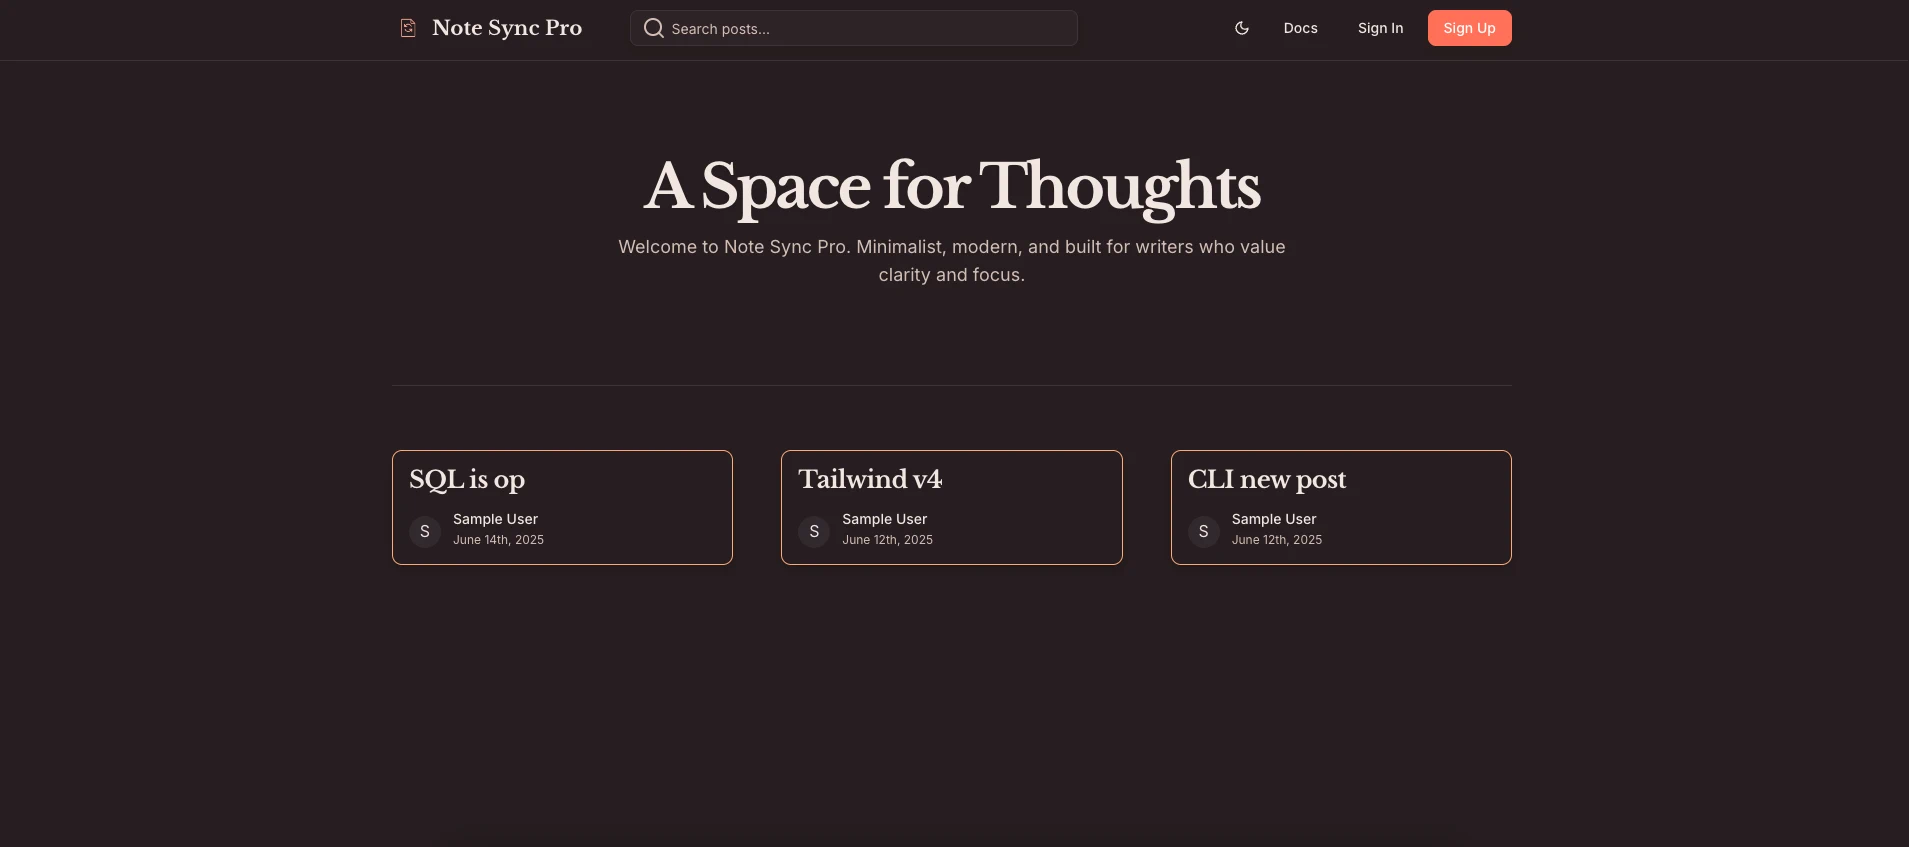Click the author avatar on SQL is op card
The height and width of the screenshot is (847, 1909).
[425, 531]
